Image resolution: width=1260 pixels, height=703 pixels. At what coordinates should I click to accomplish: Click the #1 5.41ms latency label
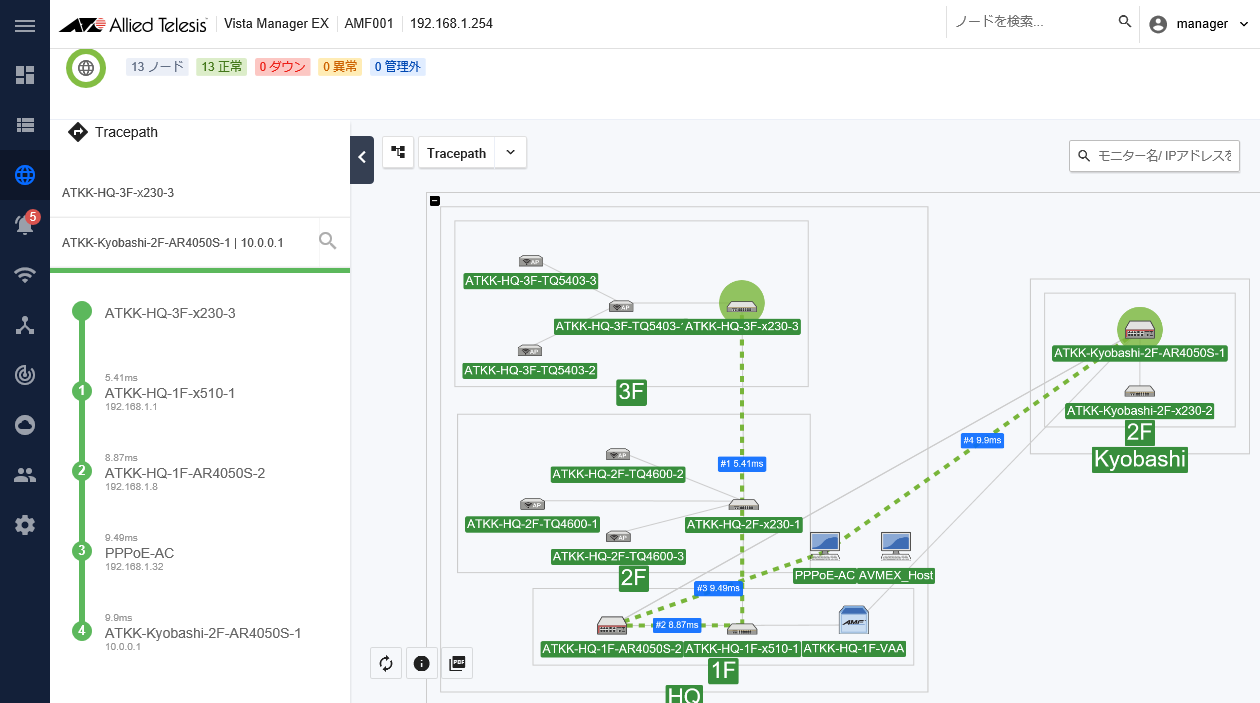point(742,464)
